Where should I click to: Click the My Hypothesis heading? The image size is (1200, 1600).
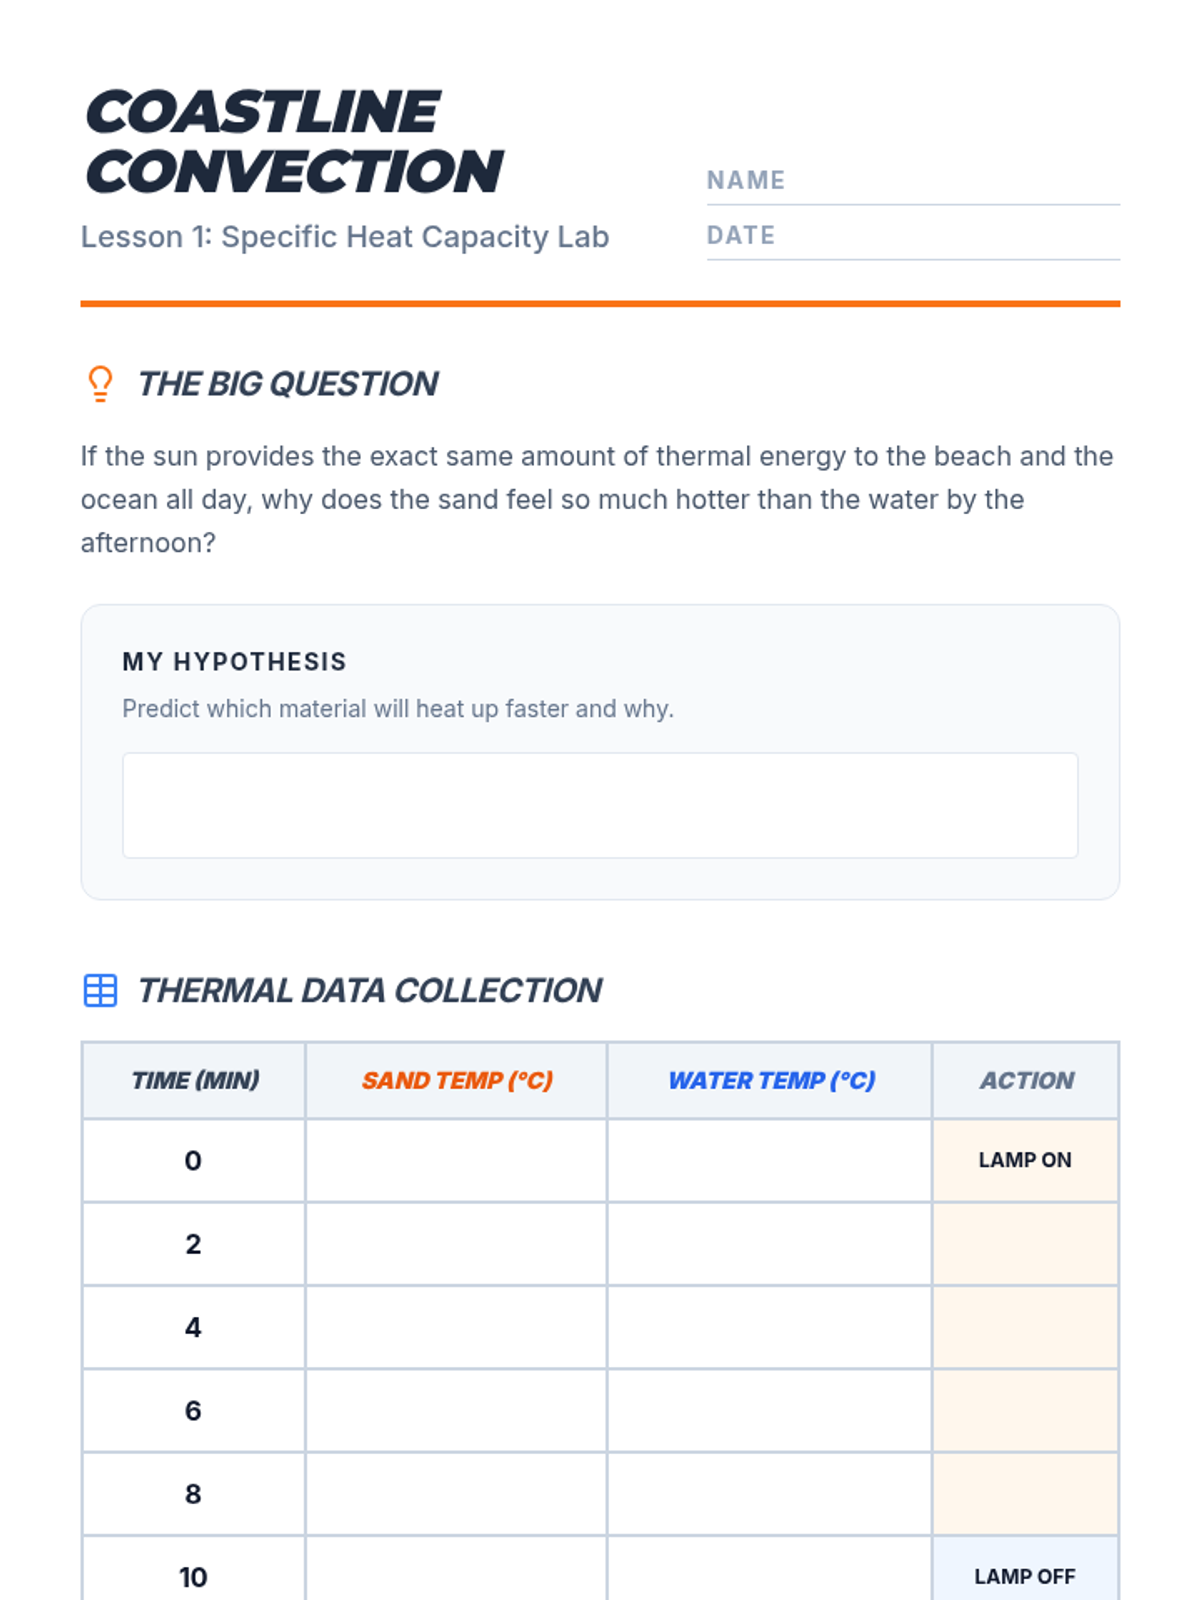click(x=234, y=662)
